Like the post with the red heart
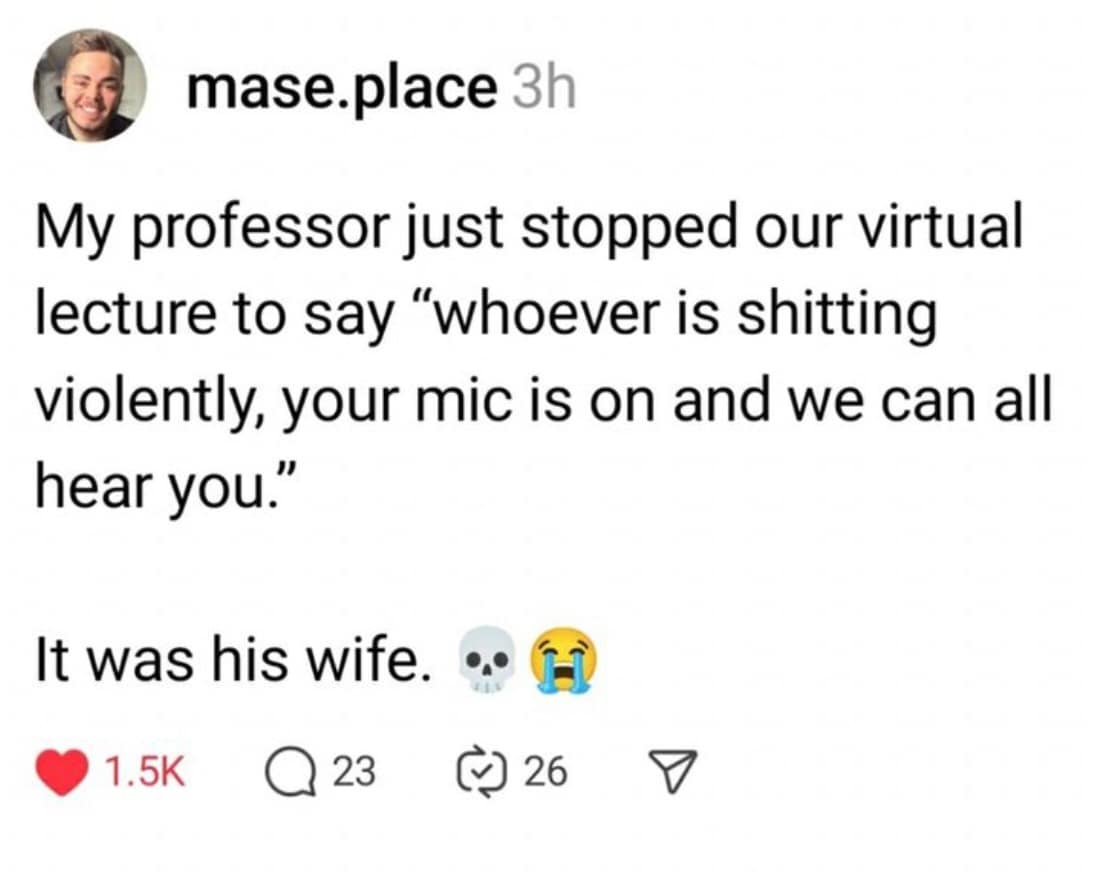The width and height of the screenshot is (1095, 872). (61, 771)
